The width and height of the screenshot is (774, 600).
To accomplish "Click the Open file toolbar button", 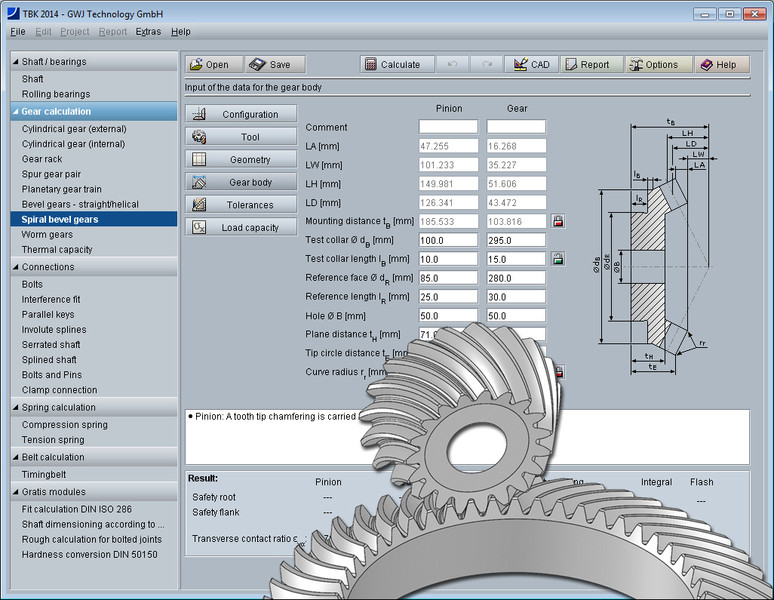I will tap(213, 64).
